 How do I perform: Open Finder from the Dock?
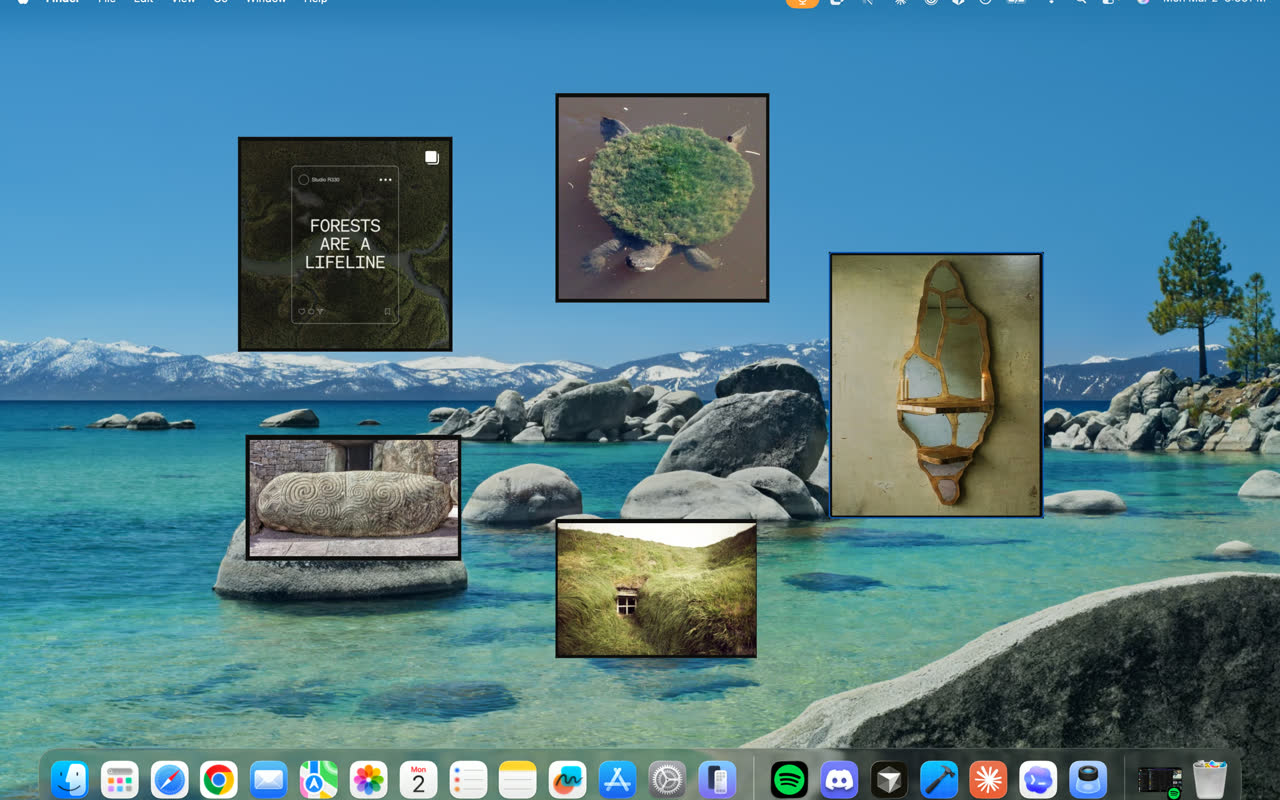70,779
